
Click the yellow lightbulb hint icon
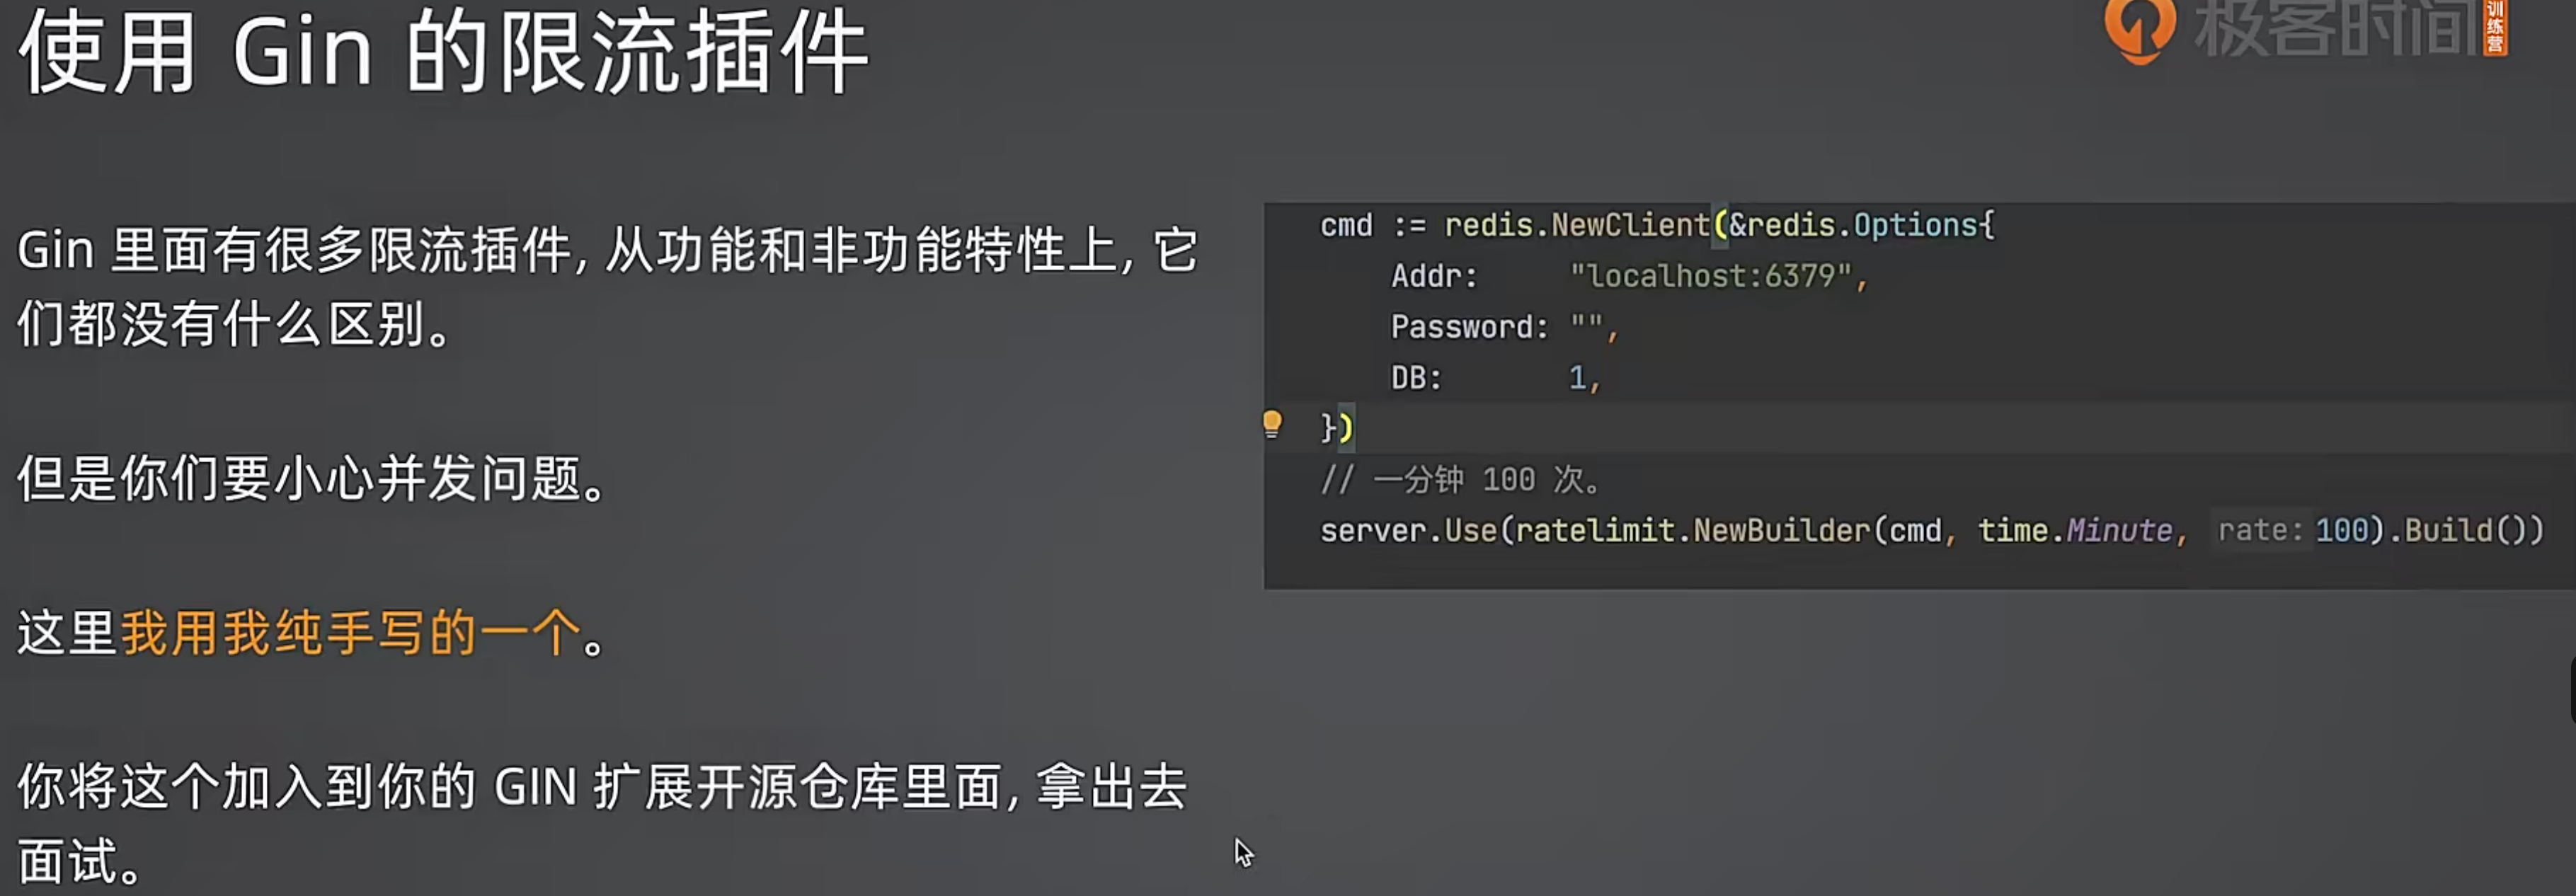(1272, 425)
